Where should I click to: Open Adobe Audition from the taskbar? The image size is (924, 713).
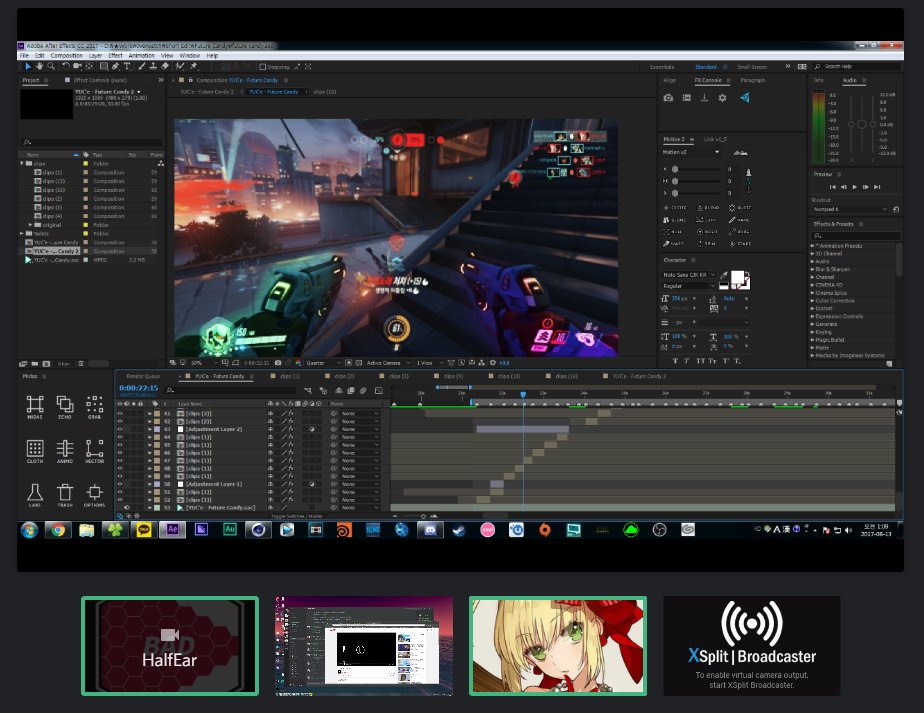click(x=230, y=530)
